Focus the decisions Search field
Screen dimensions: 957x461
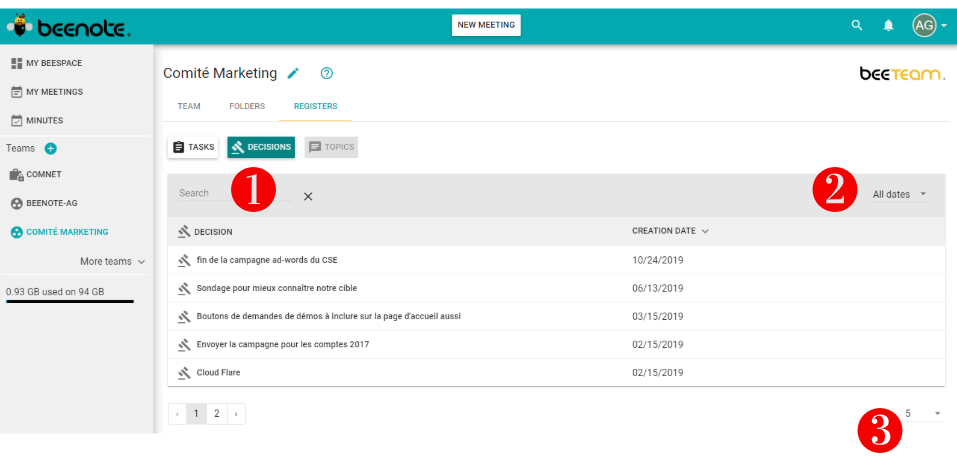(x=234, y=194)
